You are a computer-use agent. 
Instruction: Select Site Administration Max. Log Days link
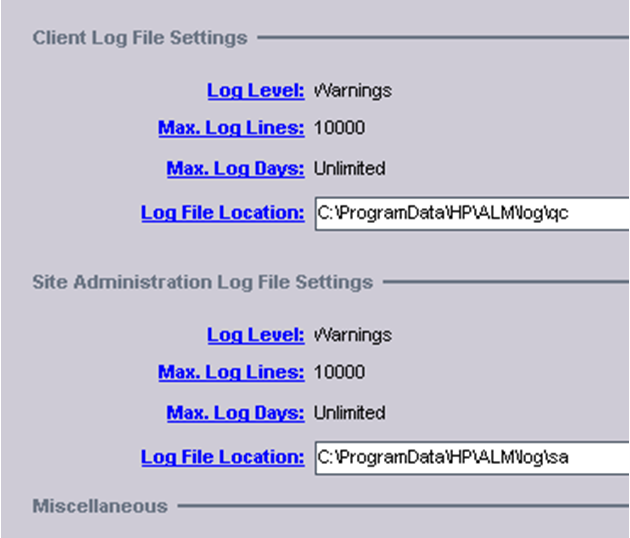pyautogui.click(x=235, y=413)
